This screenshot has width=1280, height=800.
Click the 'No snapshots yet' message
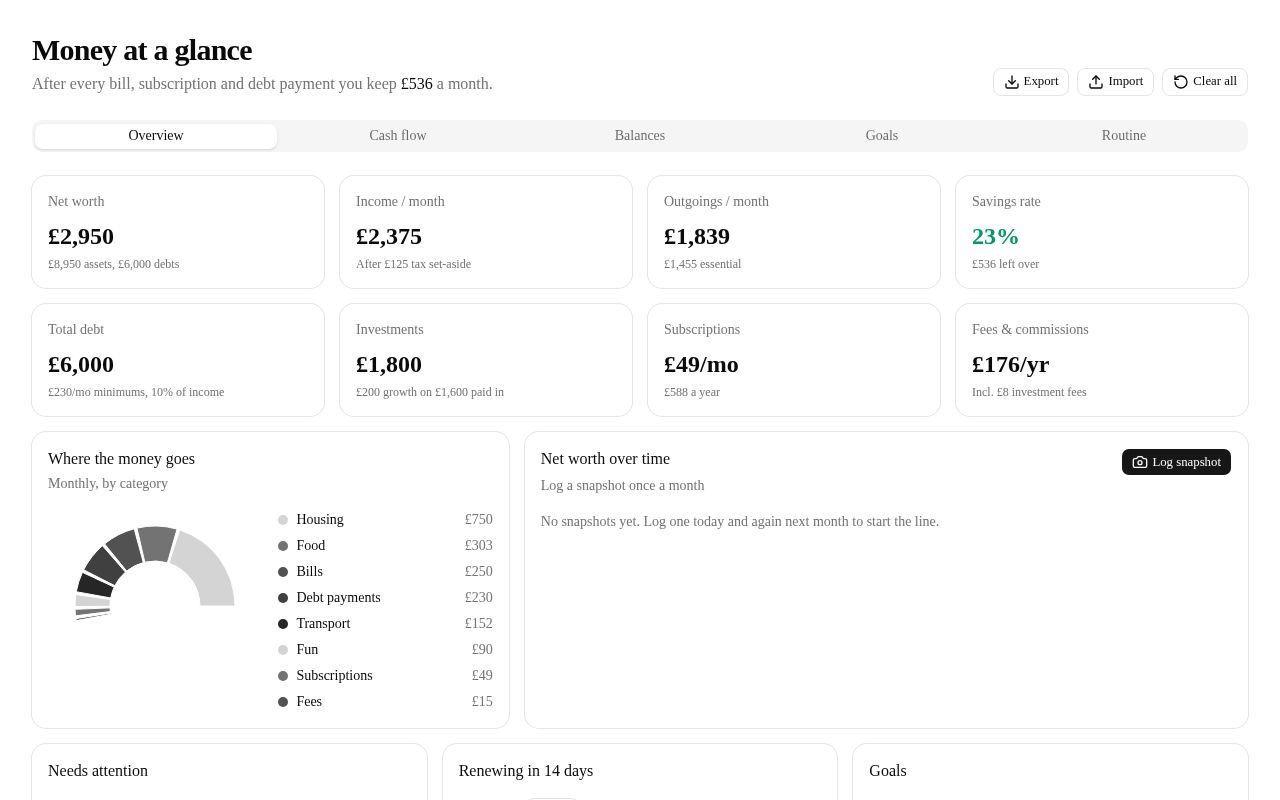(740, 522)
